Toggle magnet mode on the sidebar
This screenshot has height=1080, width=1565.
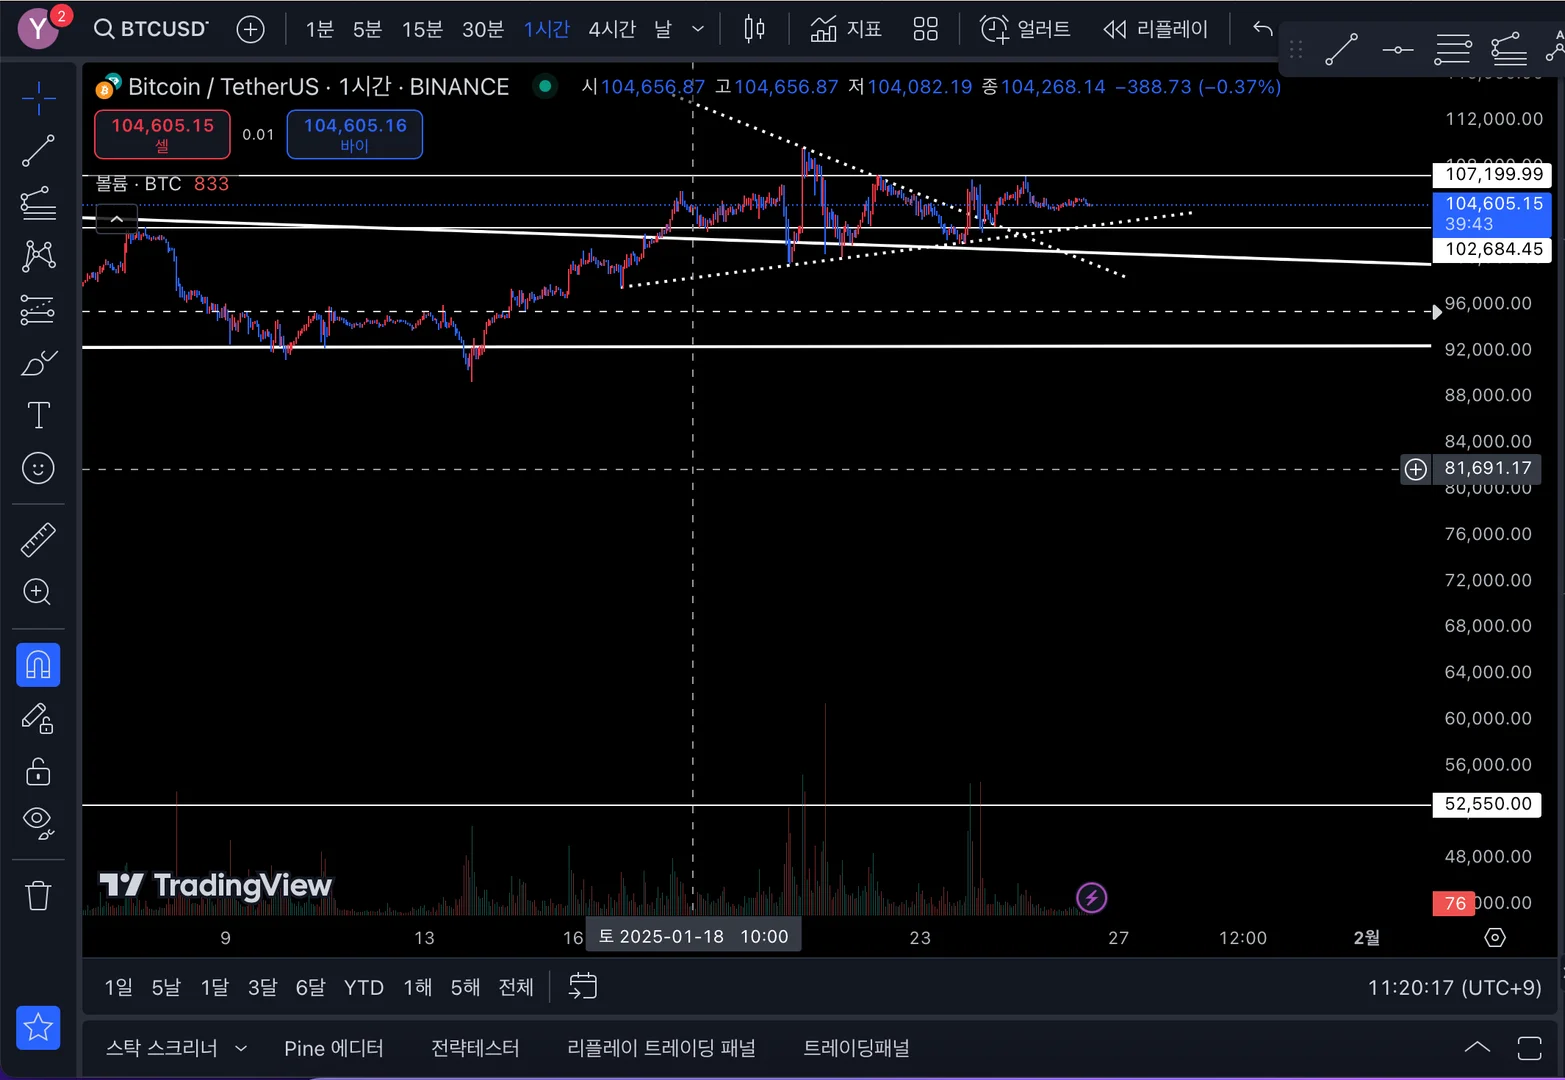point(38,665)
